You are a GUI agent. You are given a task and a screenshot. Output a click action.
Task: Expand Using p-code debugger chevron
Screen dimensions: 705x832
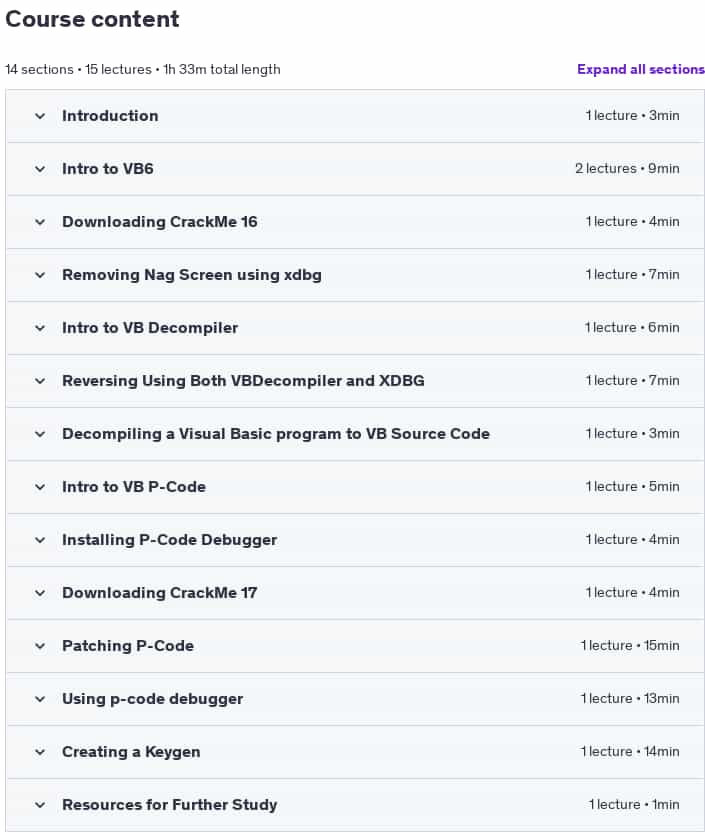40,699
